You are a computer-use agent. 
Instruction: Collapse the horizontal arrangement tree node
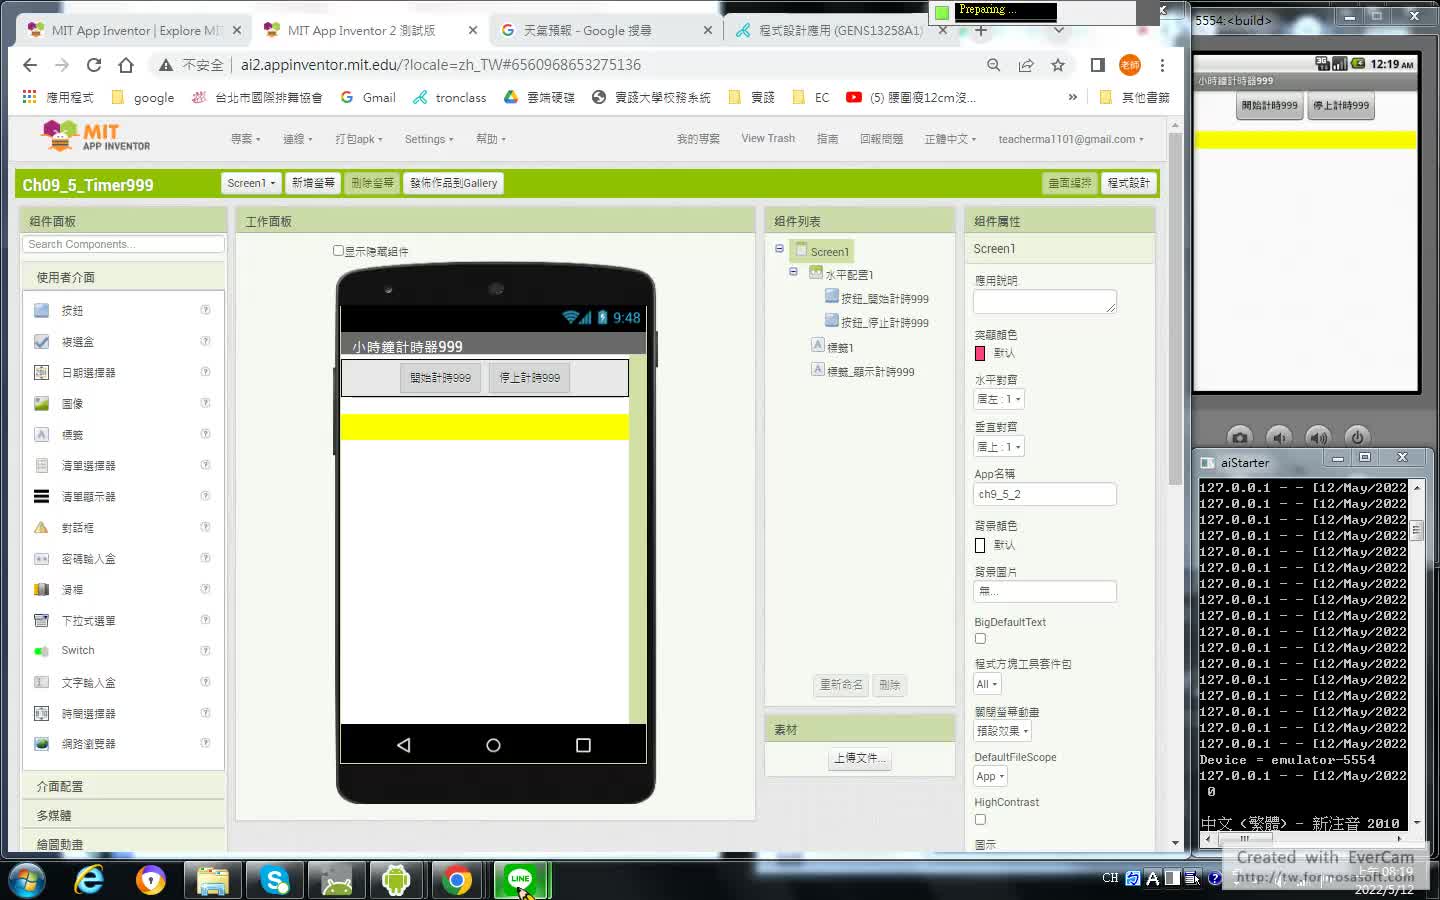(793, 272)
